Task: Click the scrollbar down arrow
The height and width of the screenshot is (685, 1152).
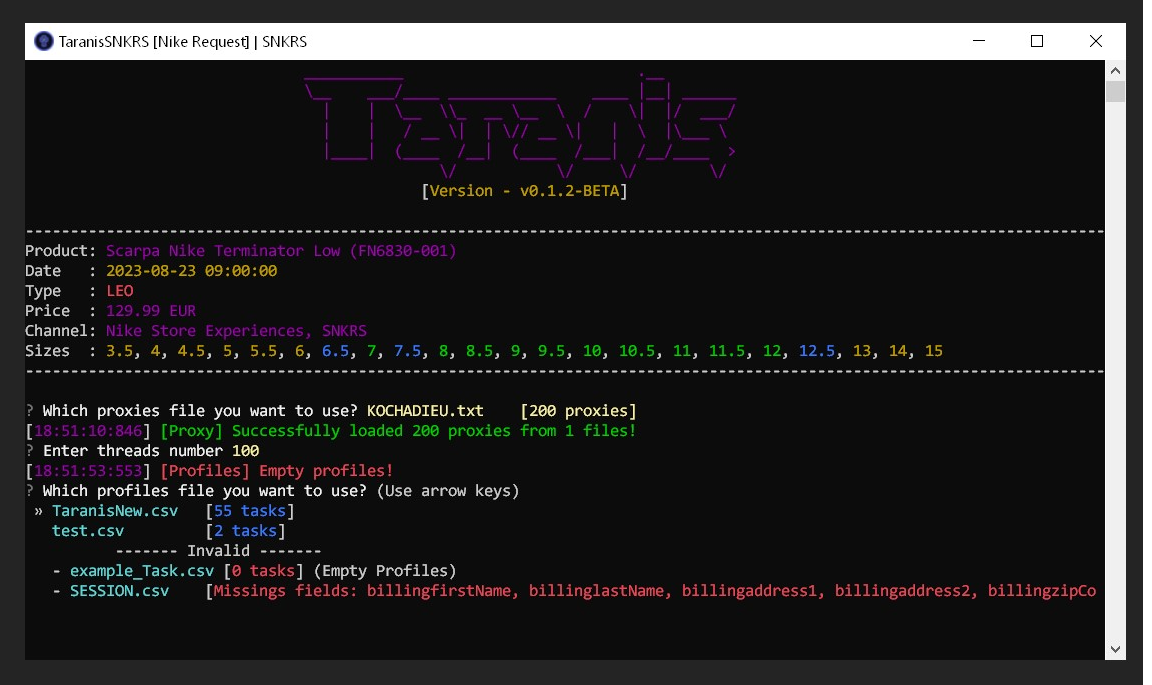Action: 1115,649
